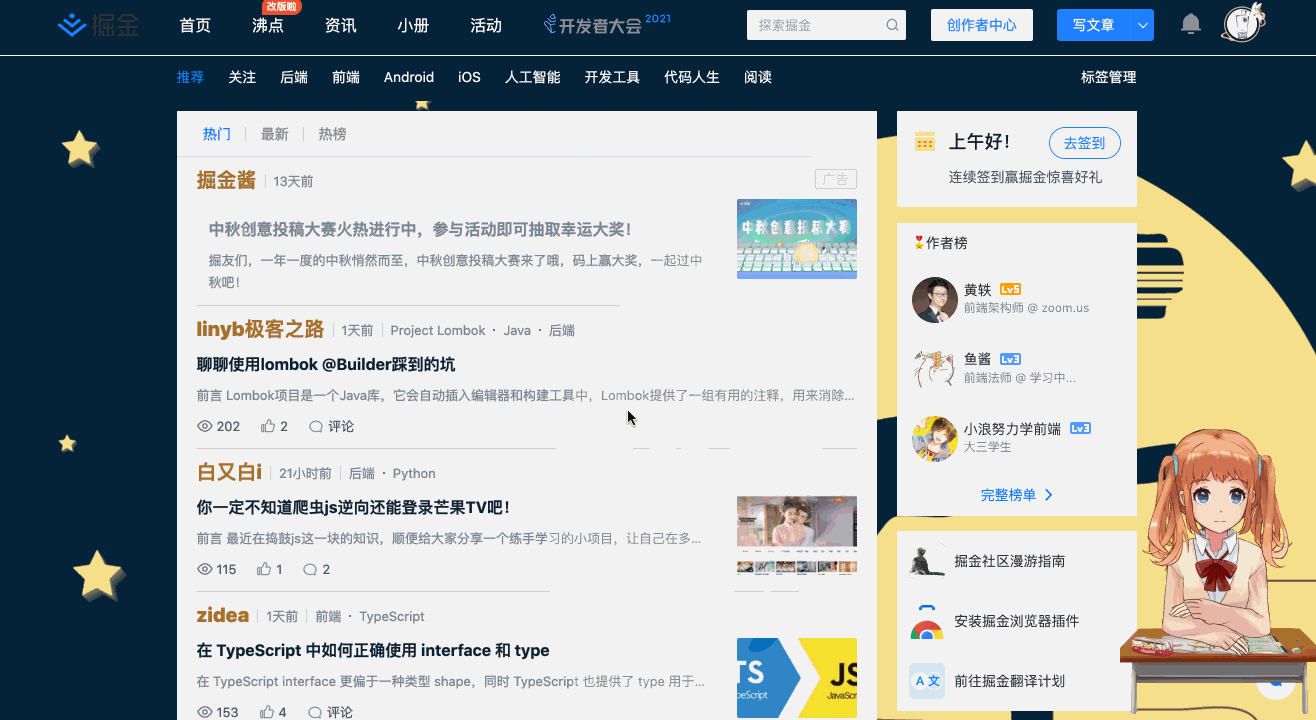Image resolution: width=1316 pixels, height=720 pixels.
Task: Click 黄轶's avatar
Action: pyautogui.click(x=935, y=299)
